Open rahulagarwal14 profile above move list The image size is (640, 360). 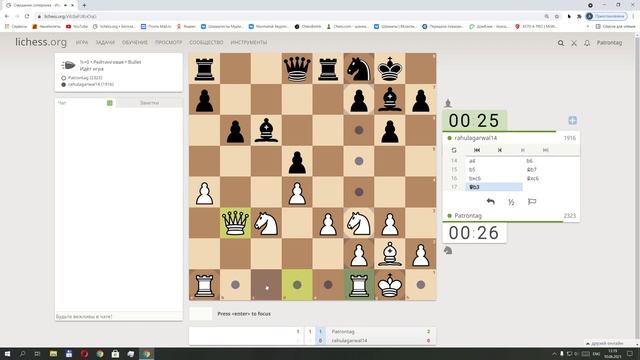(476, 138)
